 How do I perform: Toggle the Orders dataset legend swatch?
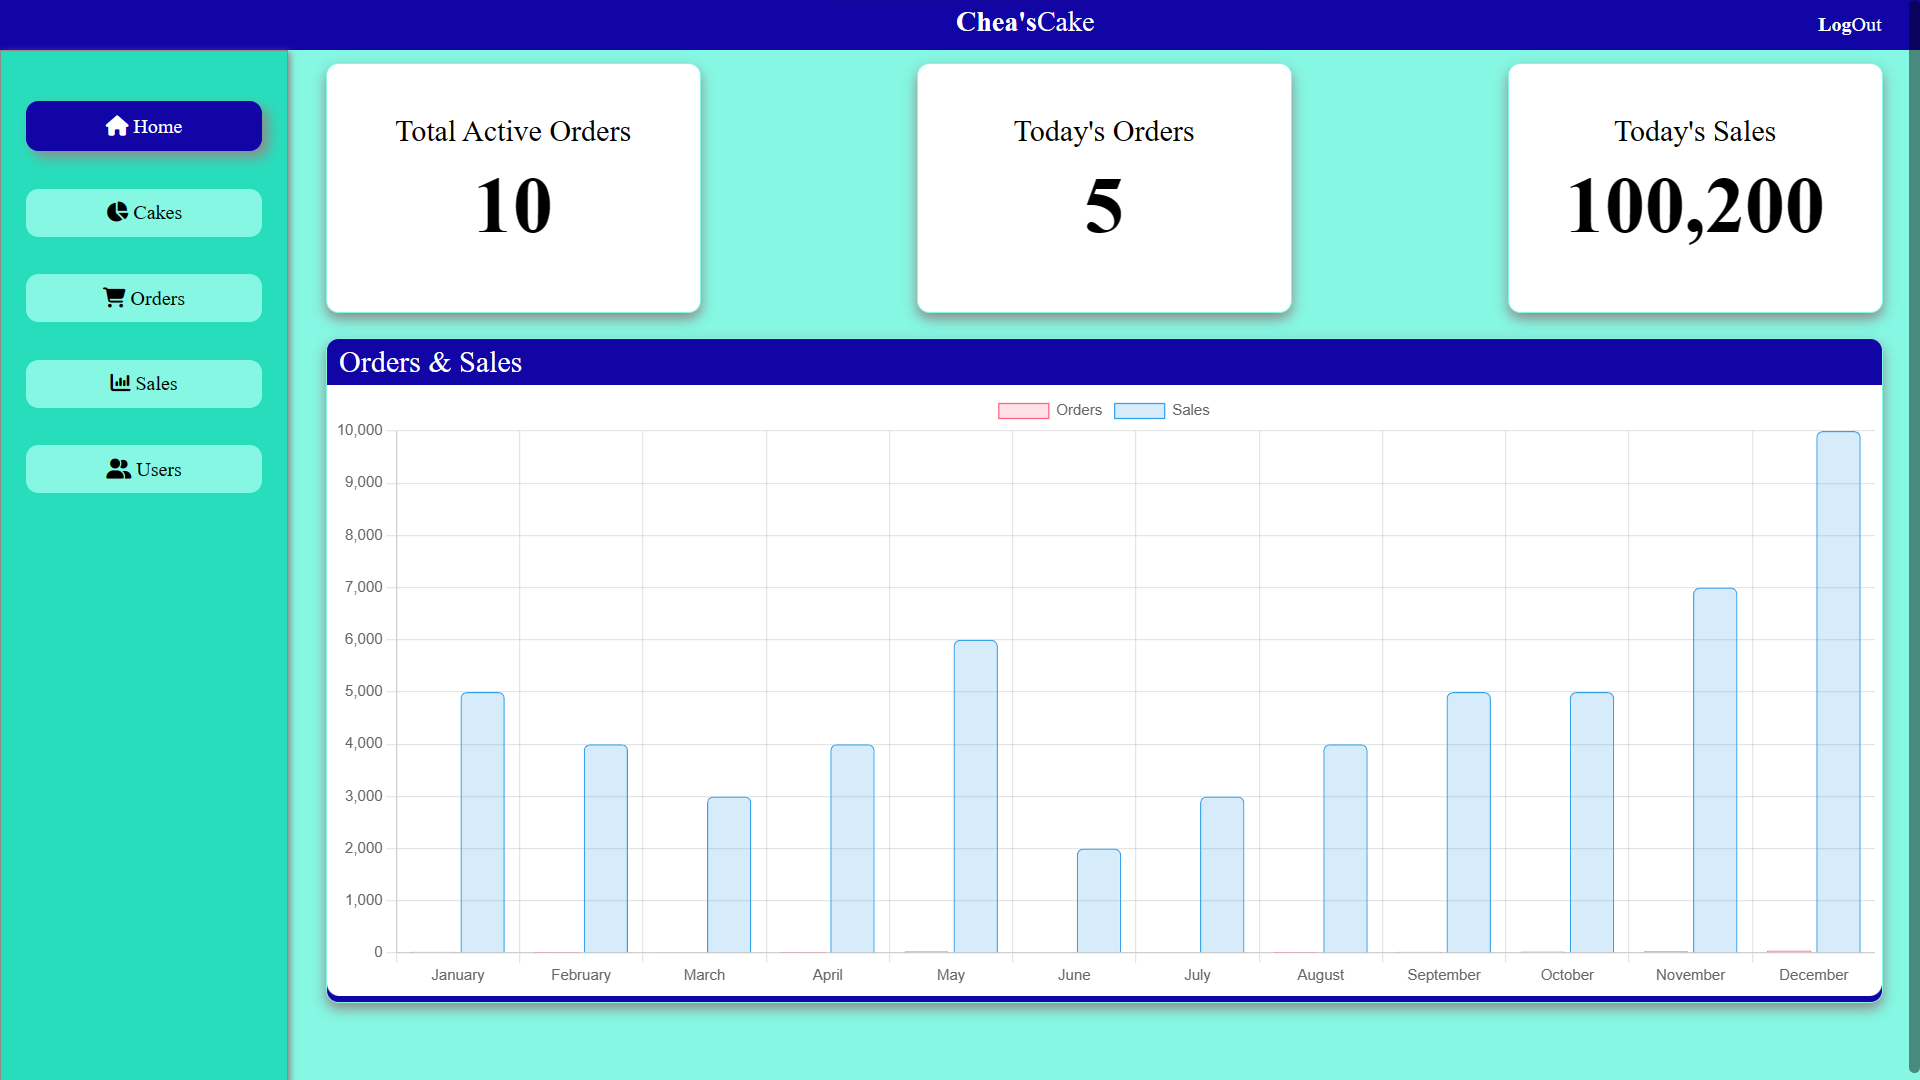click(1023, 411)
